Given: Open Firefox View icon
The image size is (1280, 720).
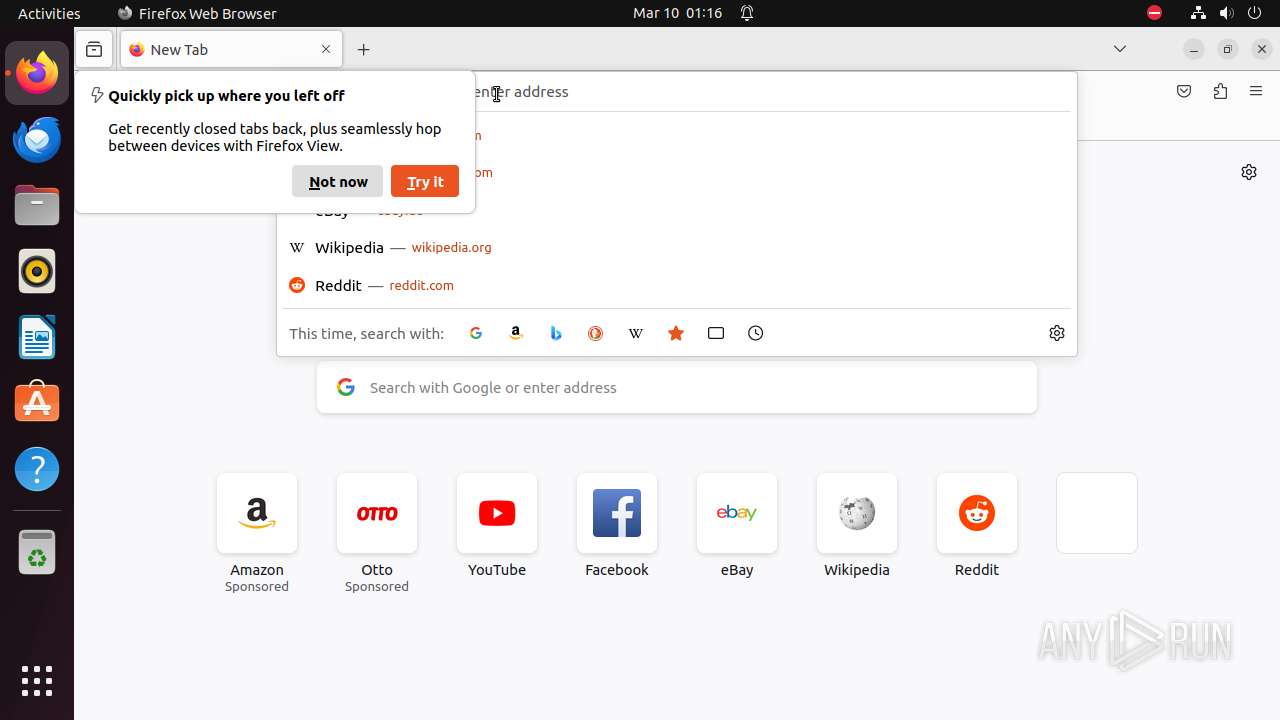Looking at the screenshot, I should 94,49.
